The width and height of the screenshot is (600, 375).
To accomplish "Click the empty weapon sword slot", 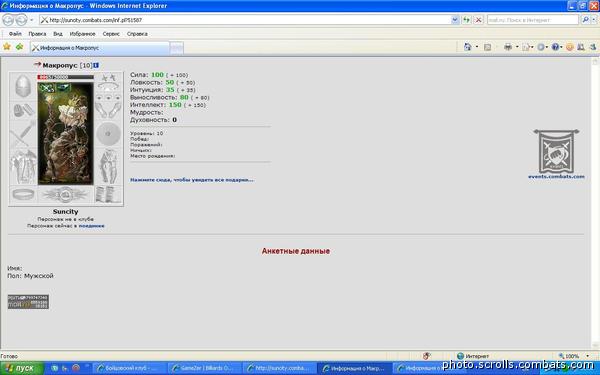I will pos(23,134).
